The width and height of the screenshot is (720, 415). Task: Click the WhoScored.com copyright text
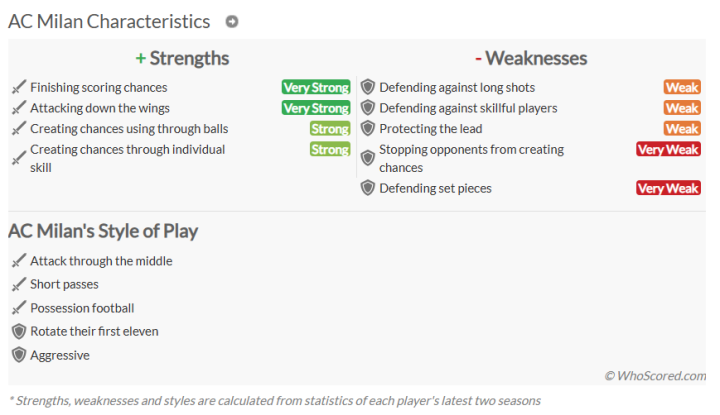point(655,376)
